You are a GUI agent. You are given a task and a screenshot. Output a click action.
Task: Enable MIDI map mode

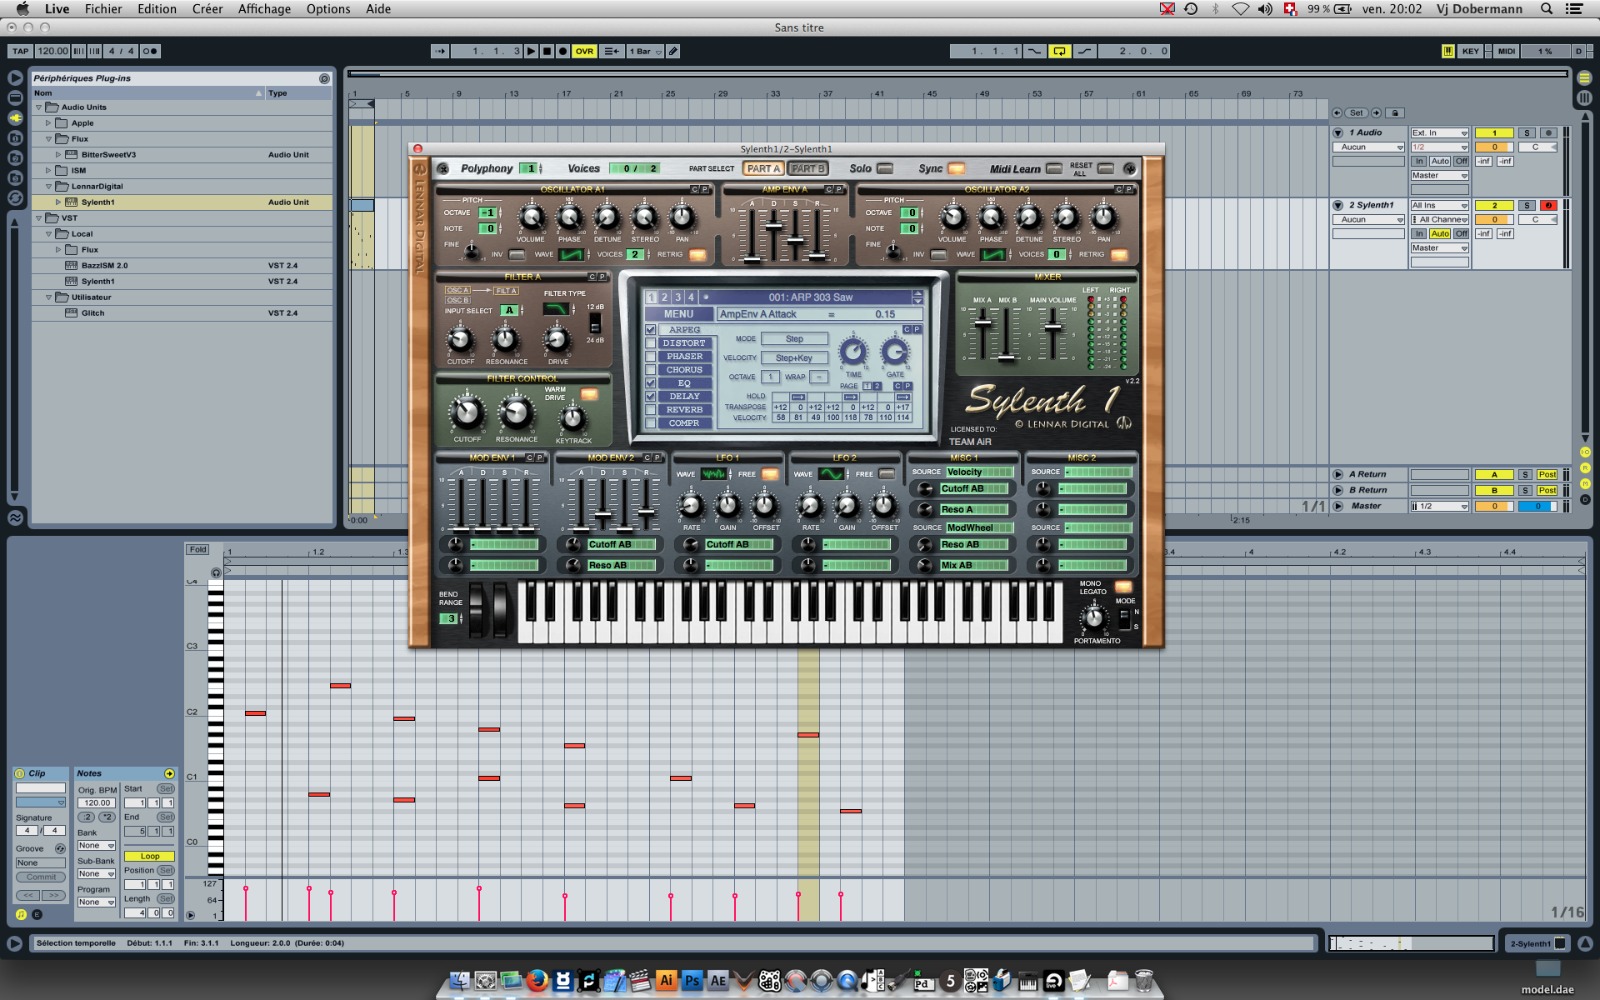(x=1506, y=51)
